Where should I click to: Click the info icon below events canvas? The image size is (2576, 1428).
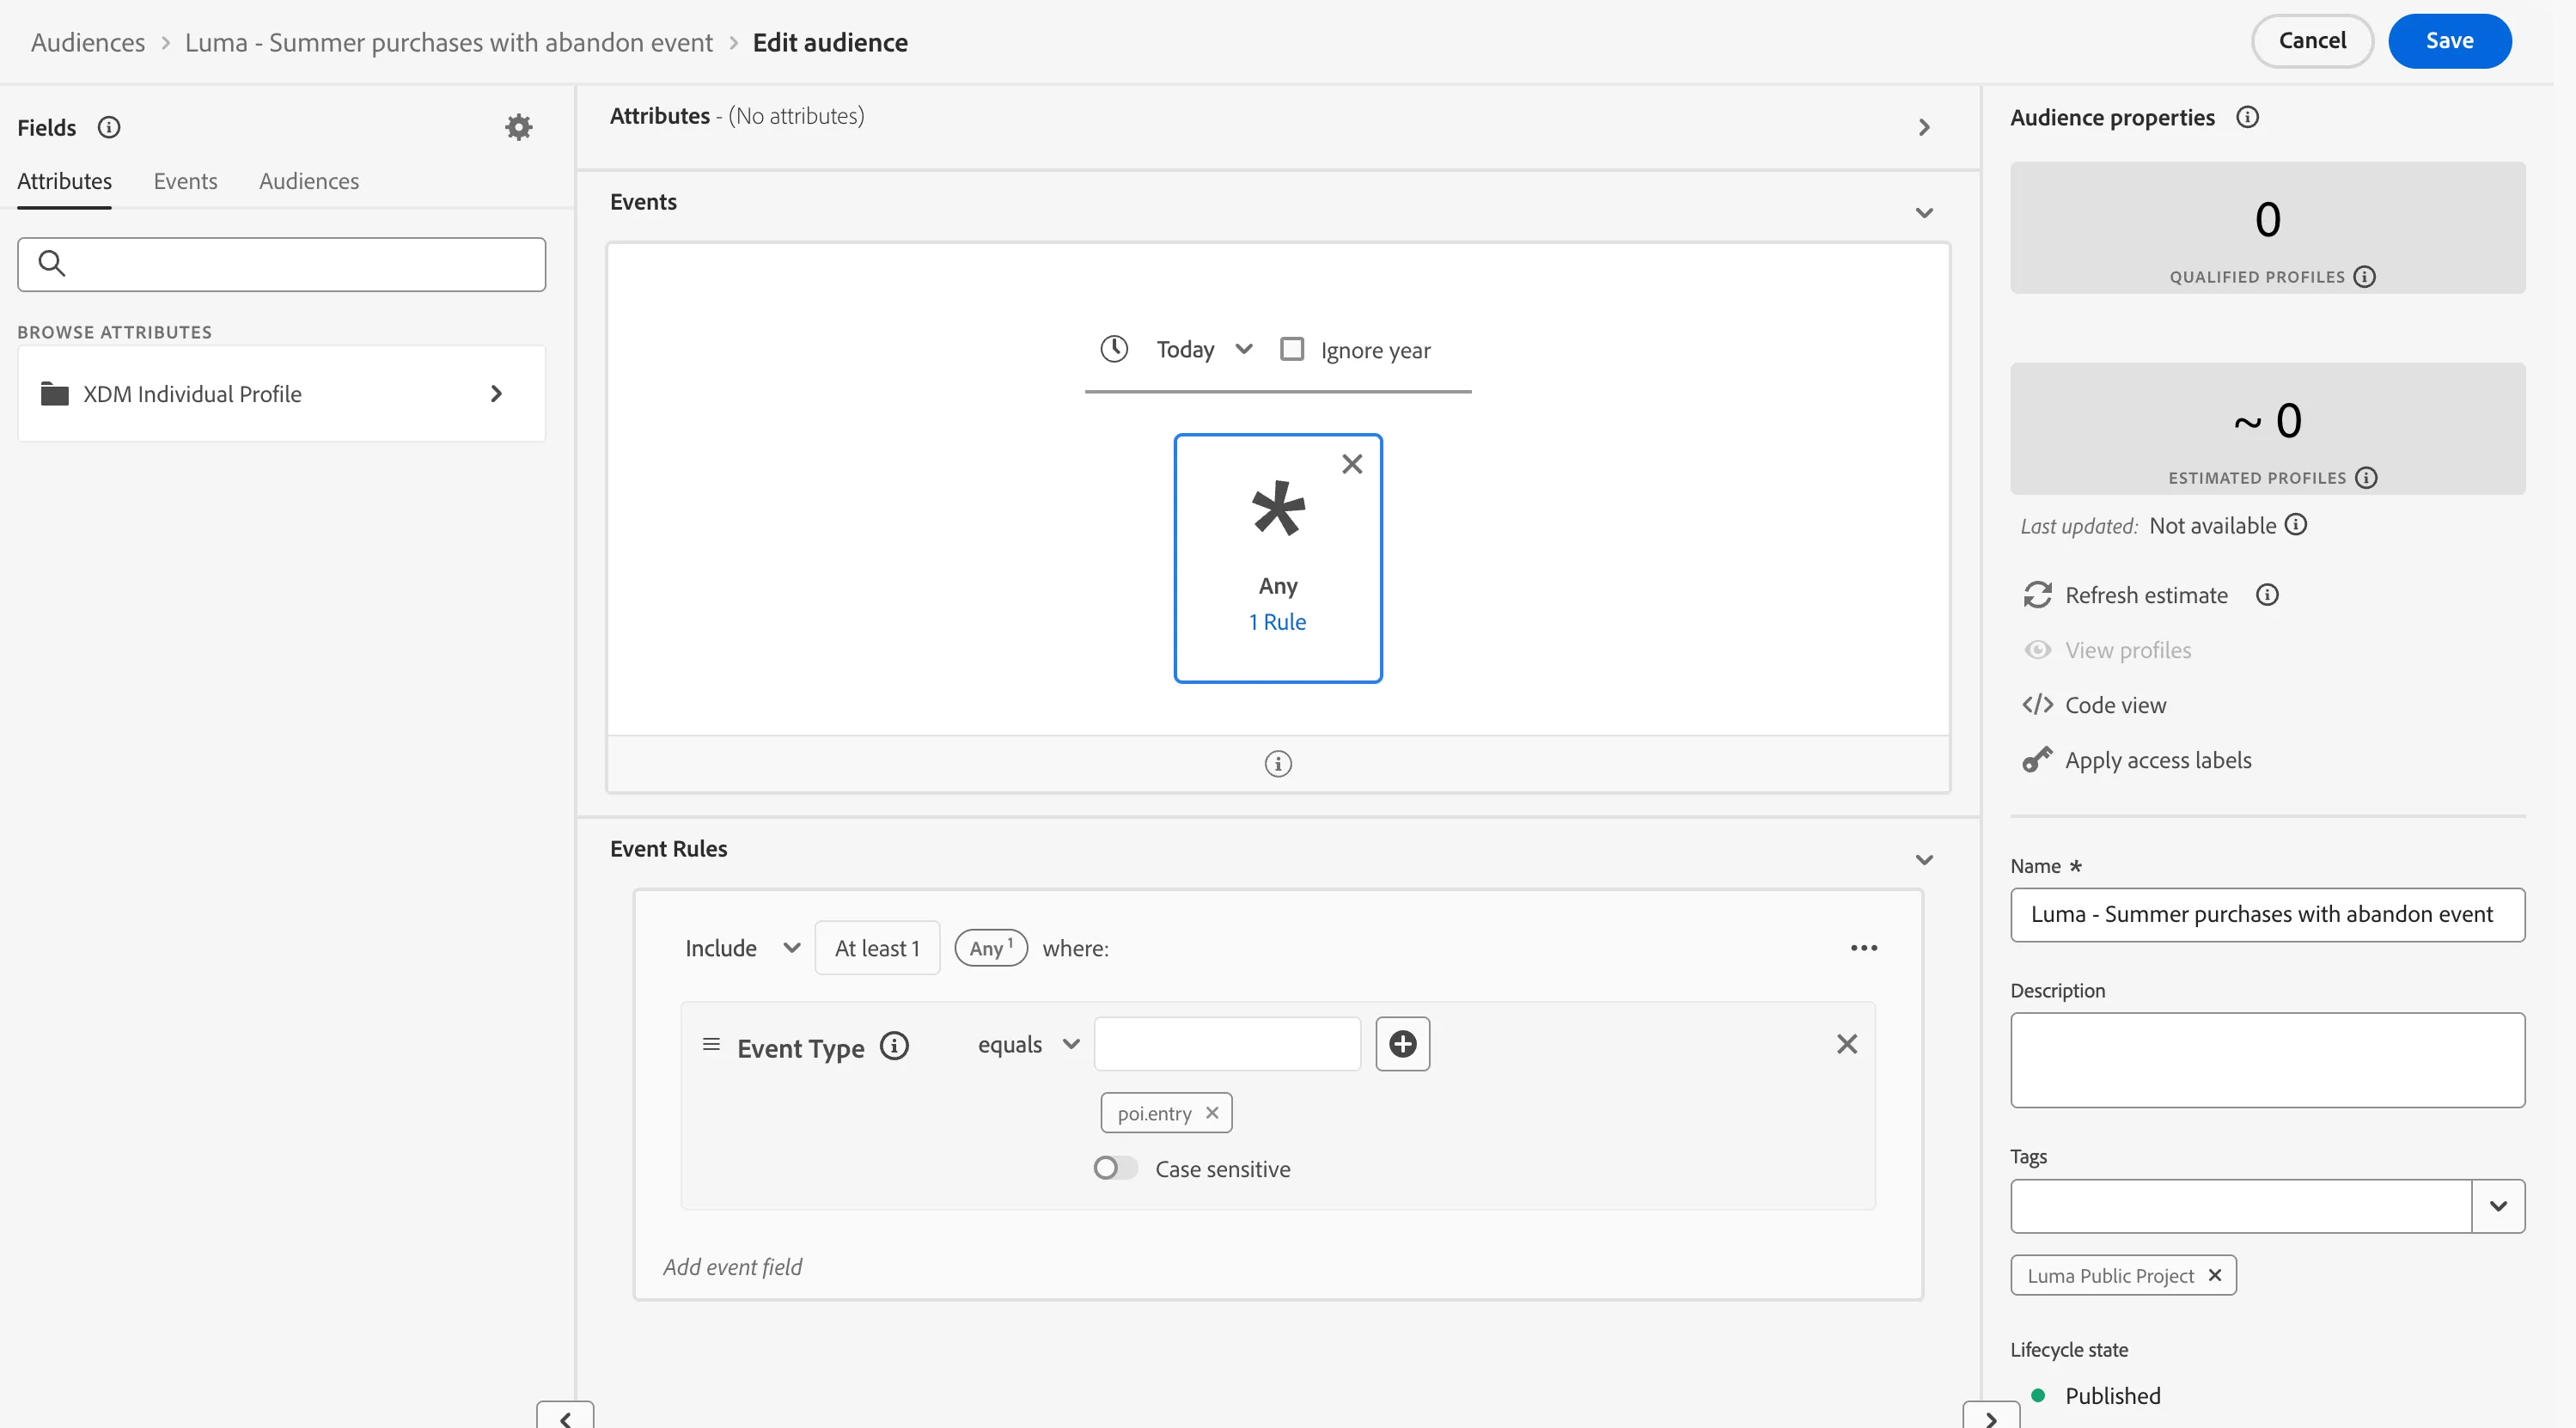tap(1278, 764)
